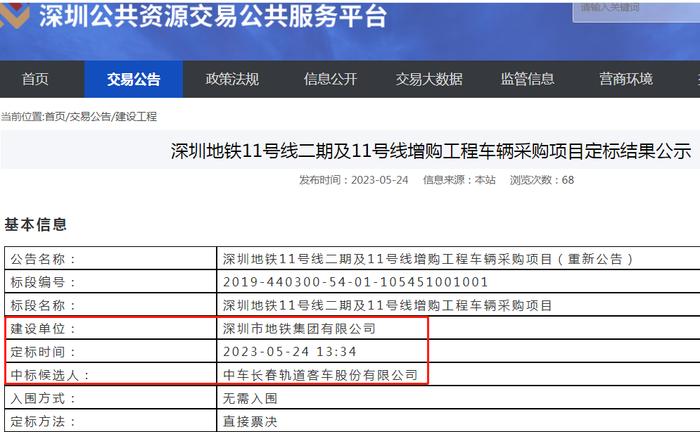The width and height of the screenshot is (700, 432).
Task: Go to 信息公开 section
Action: (330, 79)
